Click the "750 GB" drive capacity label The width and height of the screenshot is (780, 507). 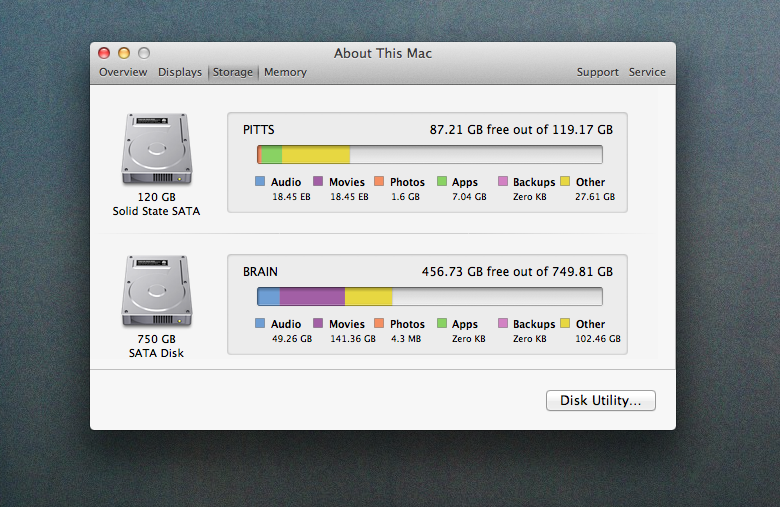click(x=157, y=339)
